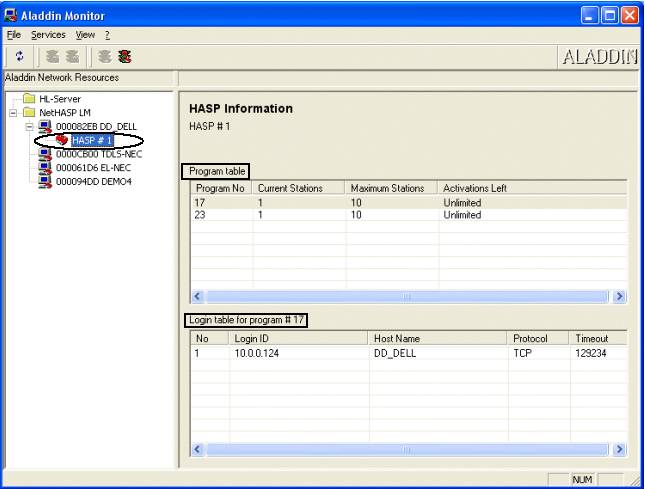Image resolution: width=645 pixels, height=489 pixels.
Task: Open the View menu
Action: [x=85, y=35]
